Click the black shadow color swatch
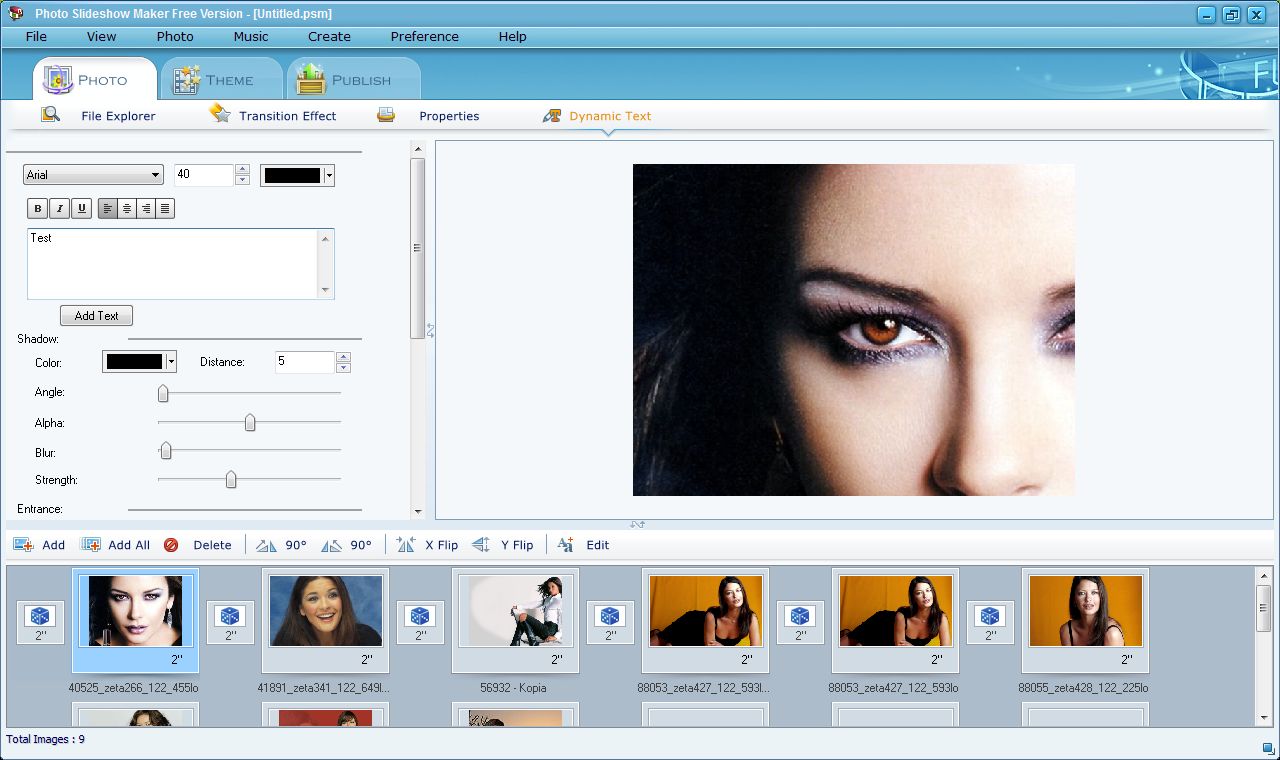The width and height of the screenshot is (1280, 760). (134, 362)
